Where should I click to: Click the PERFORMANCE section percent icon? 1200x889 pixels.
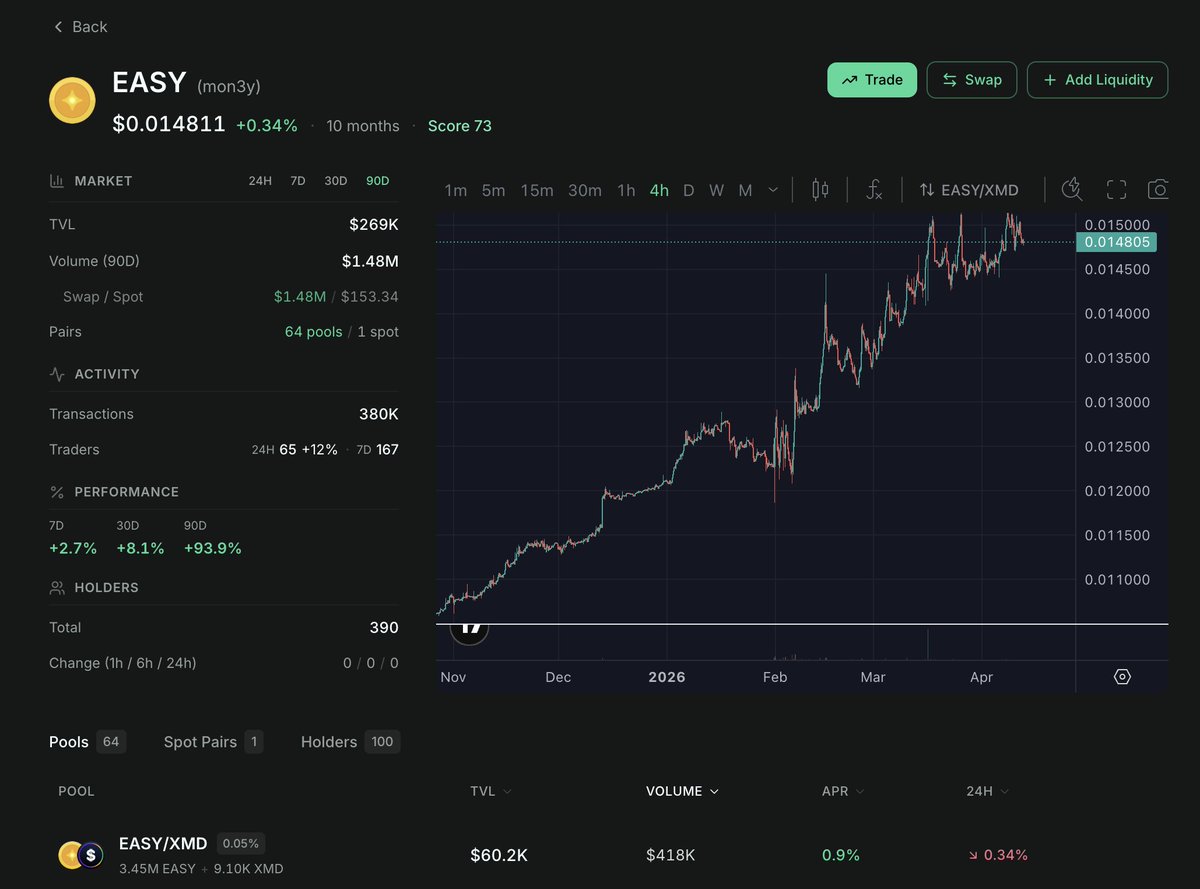pos(57,492)
